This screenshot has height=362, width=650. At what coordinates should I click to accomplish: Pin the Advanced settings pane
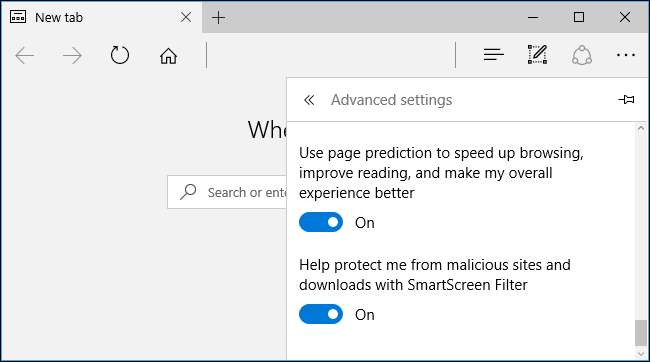[626, 100]
